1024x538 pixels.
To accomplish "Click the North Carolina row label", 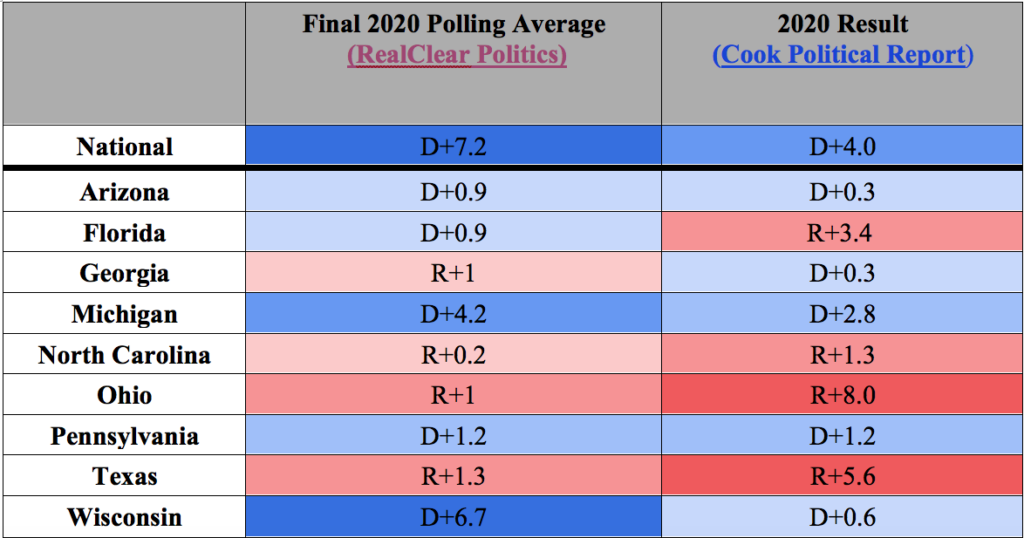I will point(125,355).
